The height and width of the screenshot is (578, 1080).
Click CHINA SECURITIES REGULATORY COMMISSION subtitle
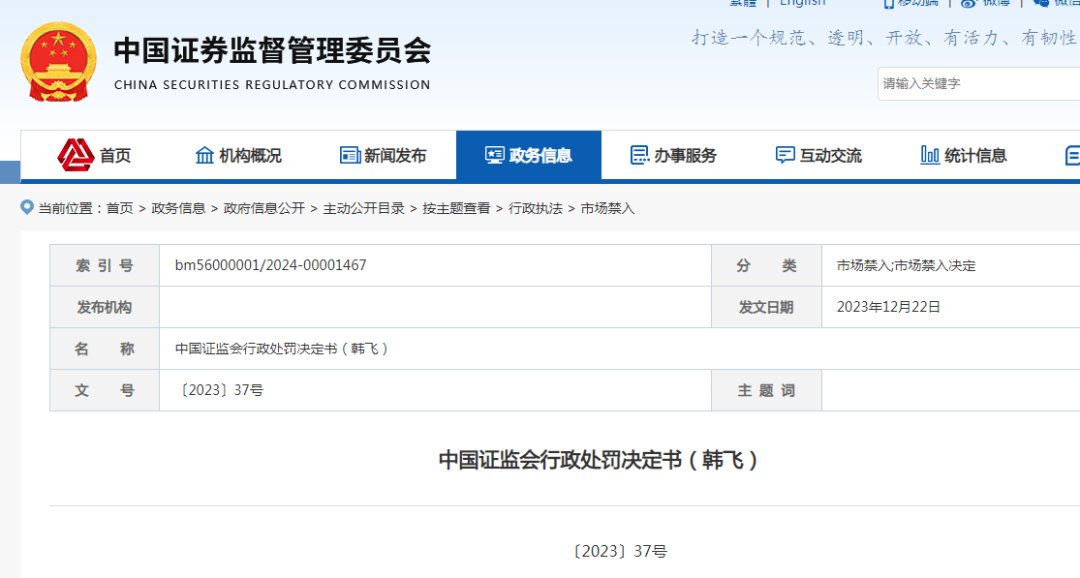[x=272, y=85]
